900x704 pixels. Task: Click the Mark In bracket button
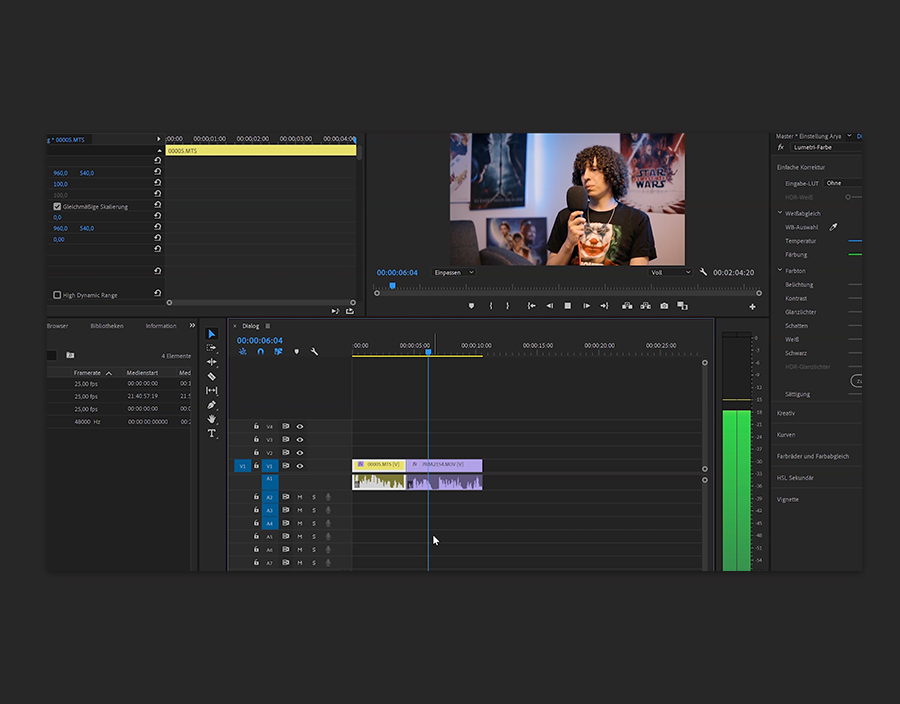[491, 306]
